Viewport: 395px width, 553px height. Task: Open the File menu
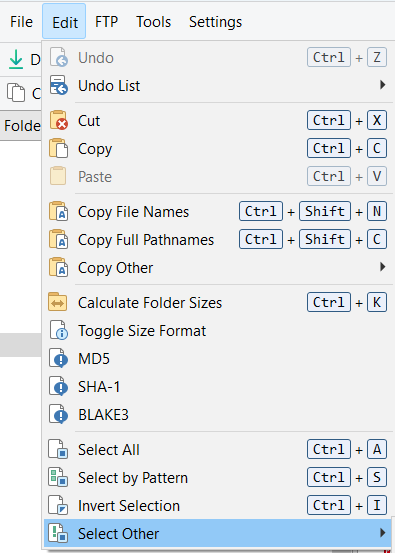[x=22, y=22]
